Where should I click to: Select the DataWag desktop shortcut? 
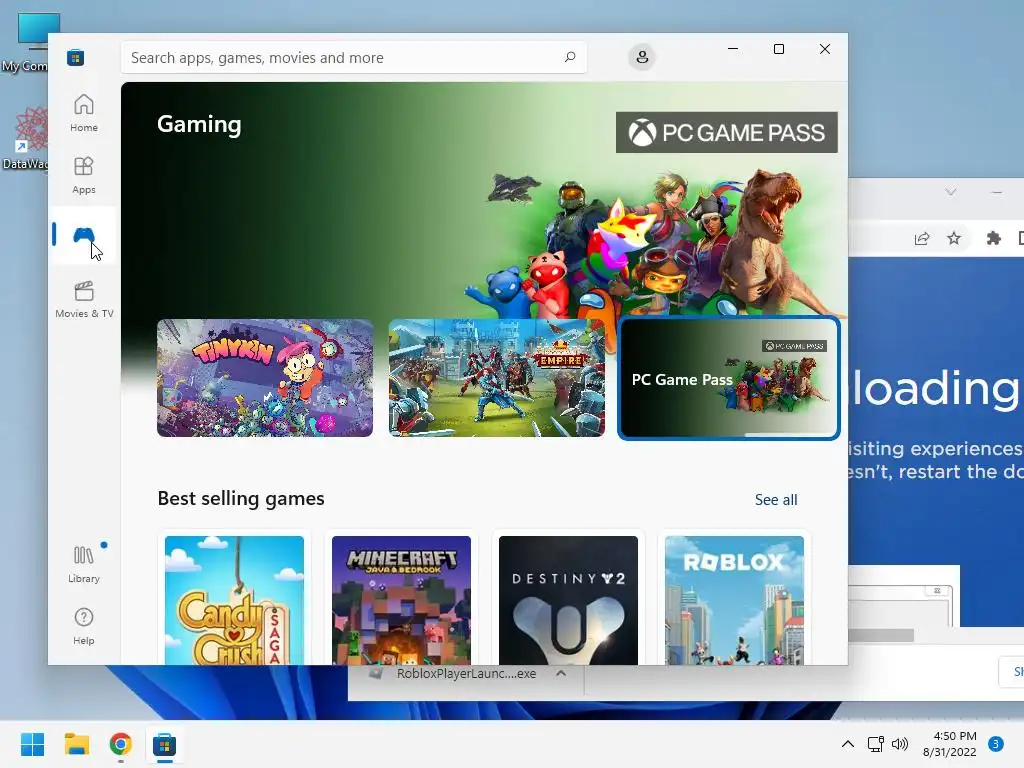pyautogui.click(x=26, y=139)
